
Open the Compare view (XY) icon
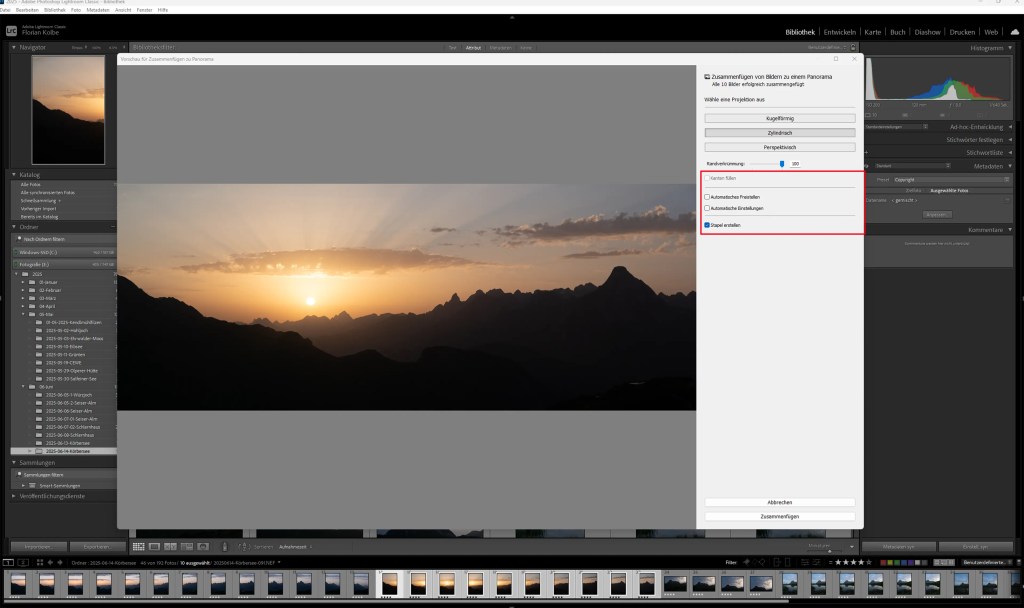point(170,547)
